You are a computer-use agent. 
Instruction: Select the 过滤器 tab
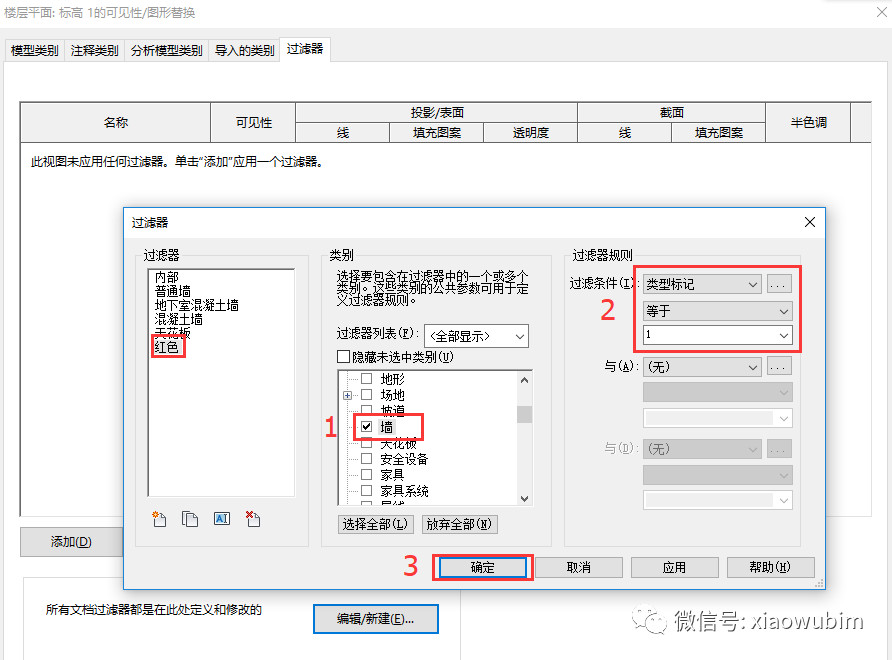305,49
